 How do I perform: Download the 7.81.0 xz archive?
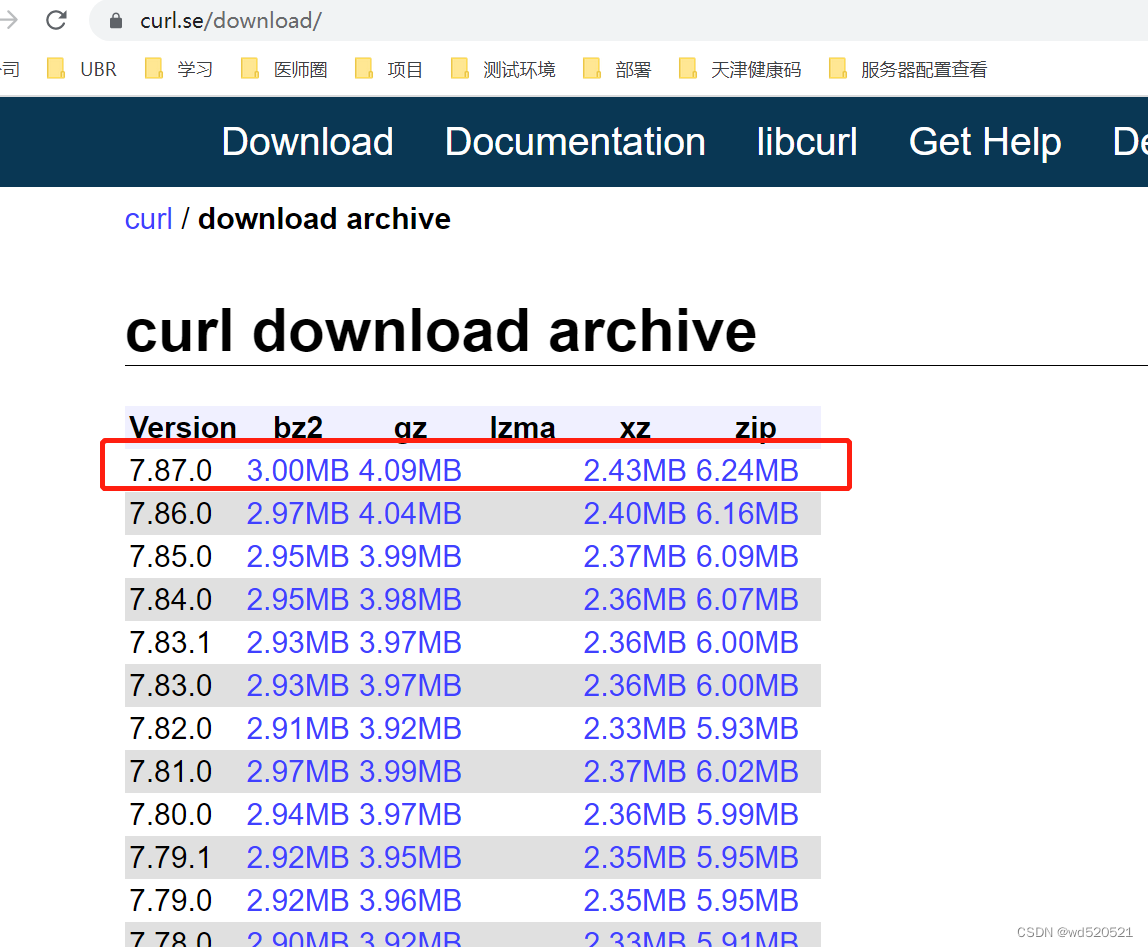pos(635,771)
